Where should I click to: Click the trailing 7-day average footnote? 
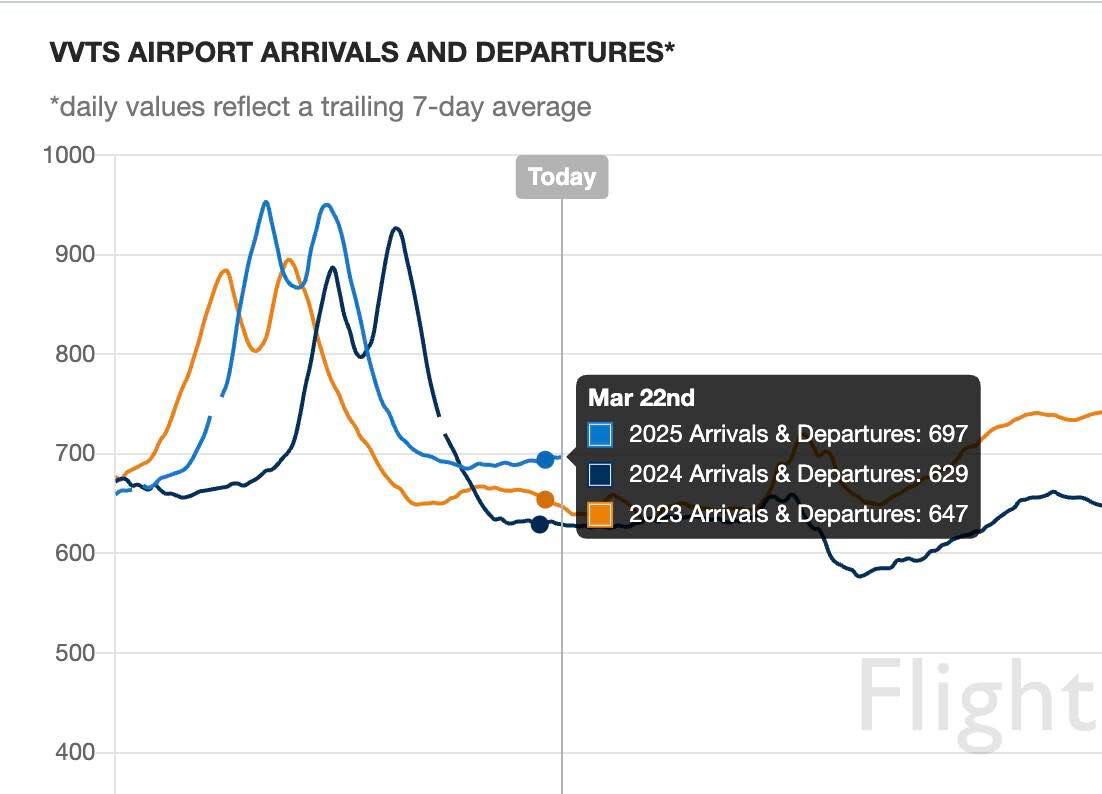320,106
